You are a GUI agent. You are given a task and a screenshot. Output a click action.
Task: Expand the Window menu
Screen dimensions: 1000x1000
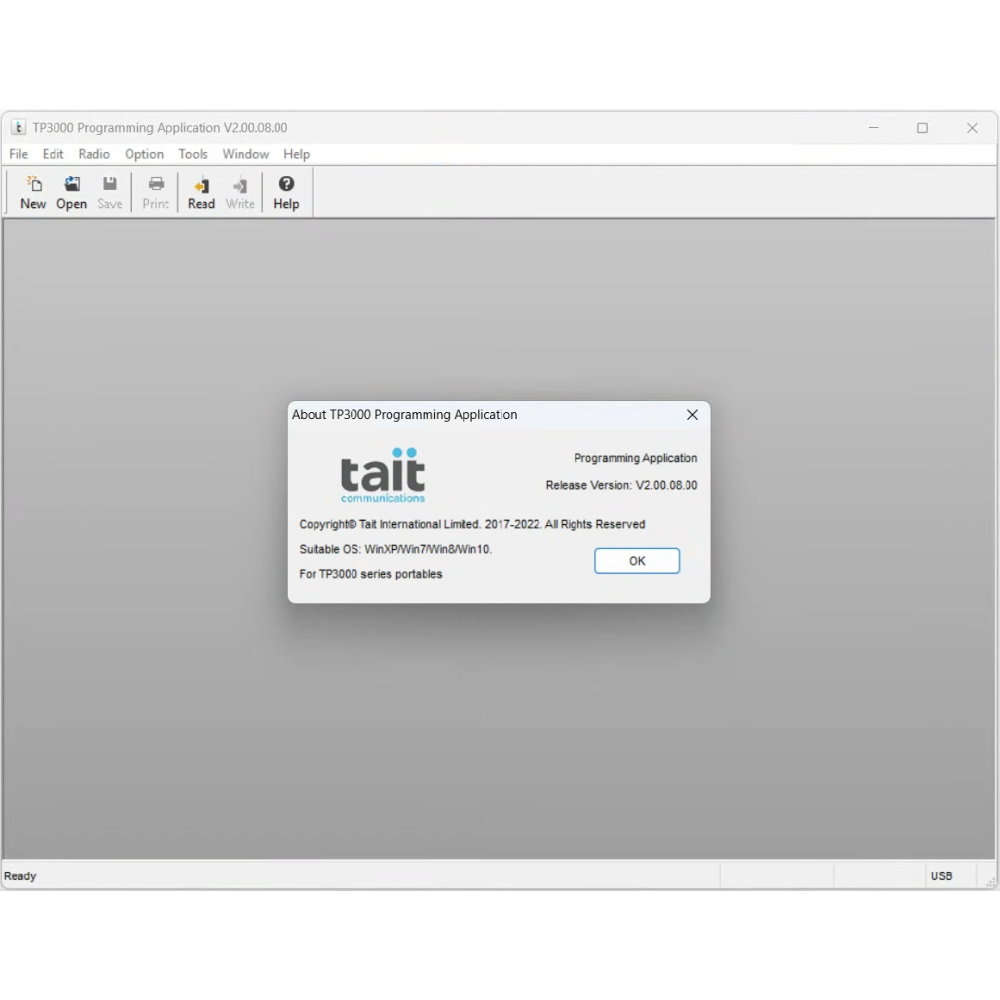pyautogui.click(x=245, y=154)
